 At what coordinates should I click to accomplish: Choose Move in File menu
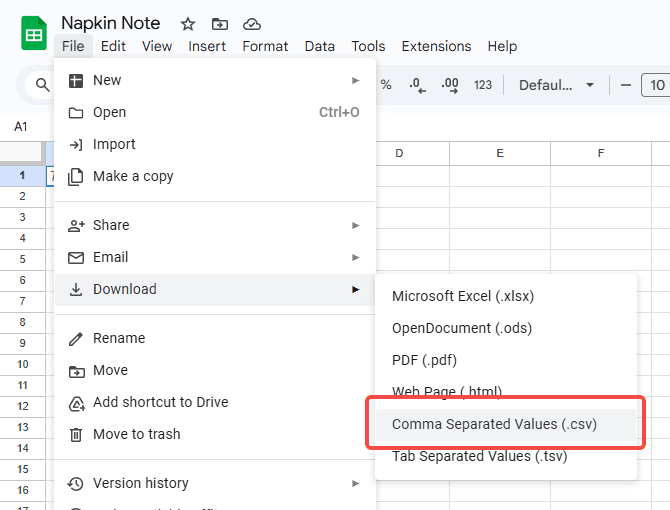tap(215, 370)
